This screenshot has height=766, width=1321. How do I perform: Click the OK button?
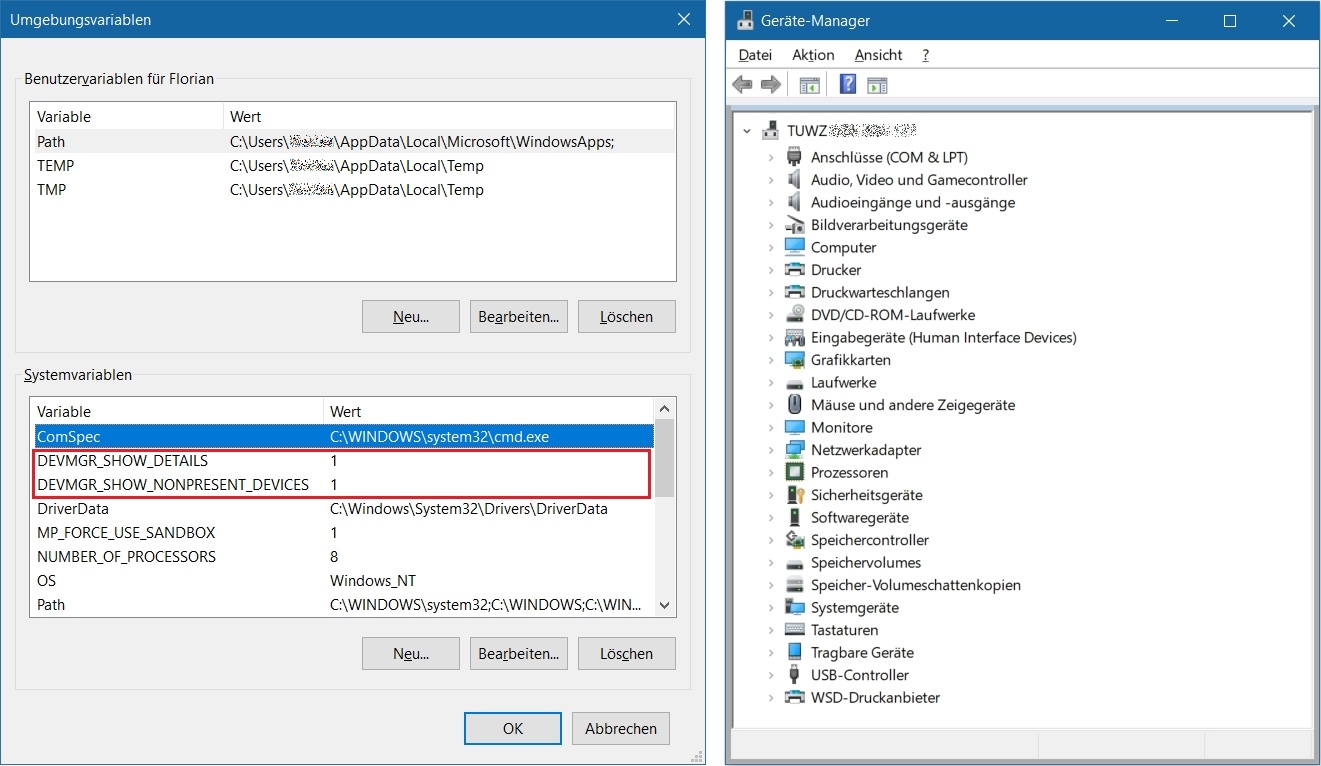pos(513,729)
